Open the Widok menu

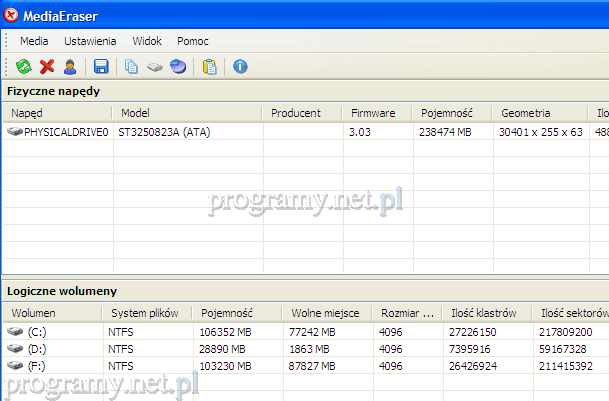click(147, 41)
